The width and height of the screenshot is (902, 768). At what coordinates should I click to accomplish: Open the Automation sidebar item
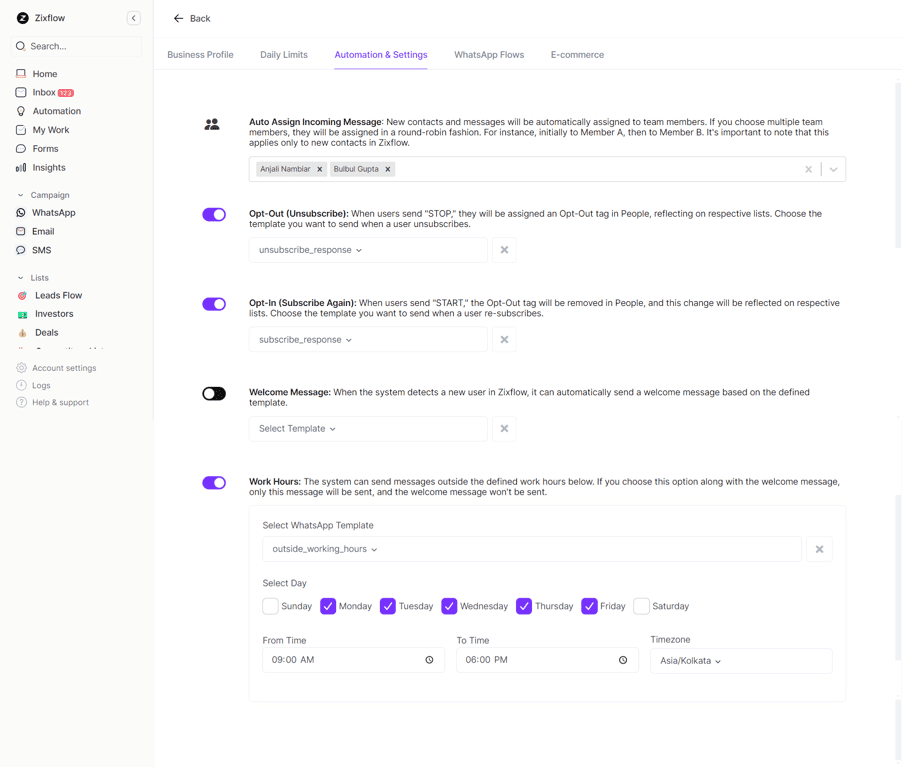(x=56, y=111)
